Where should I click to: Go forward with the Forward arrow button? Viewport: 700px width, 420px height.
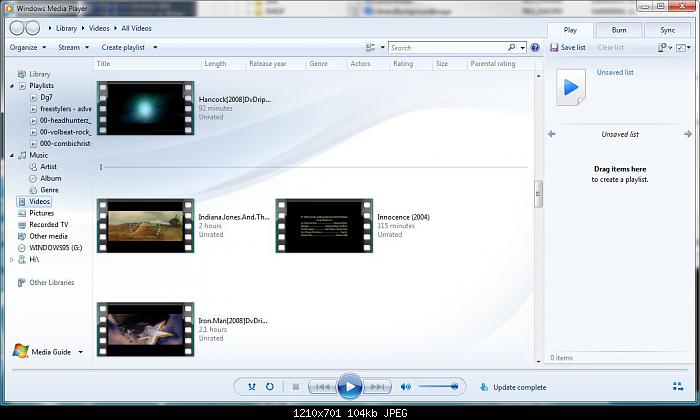[33, 28]
